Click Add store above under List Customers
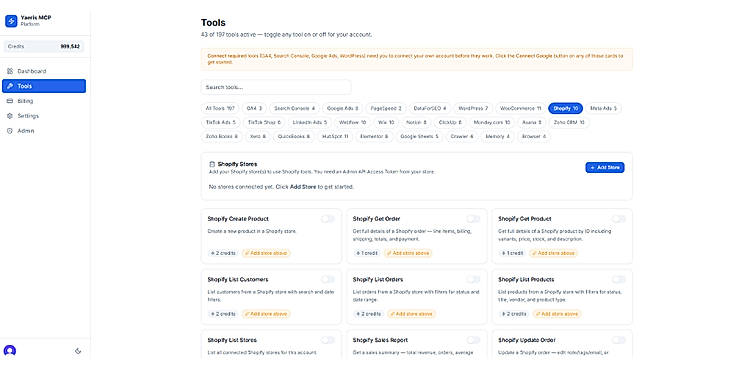Screen dimensions: 736x368 [x=267, y=314]
